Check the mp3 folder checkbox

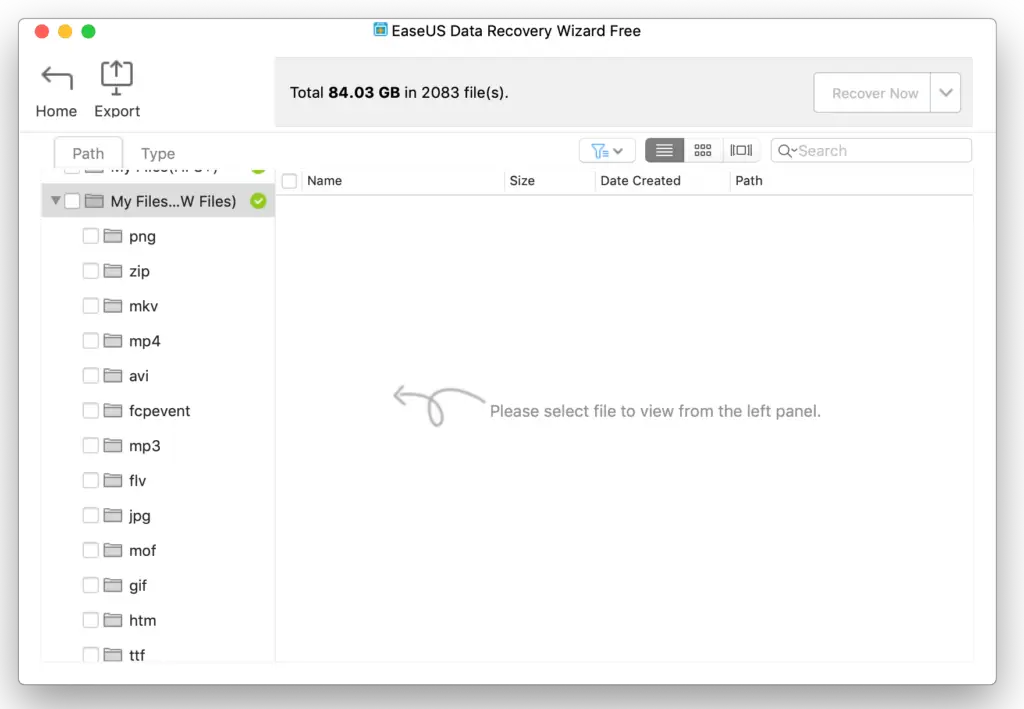91,445
